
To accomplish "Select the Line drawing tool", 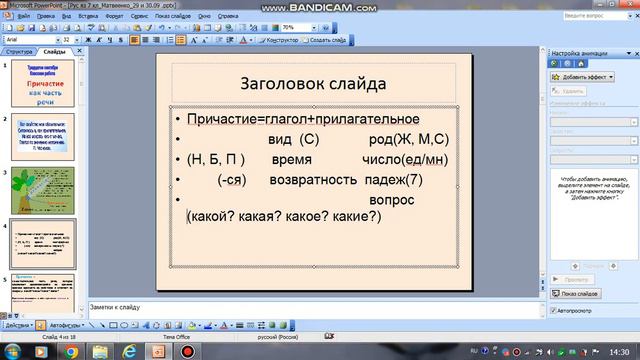I will click(x=91, y=325).
